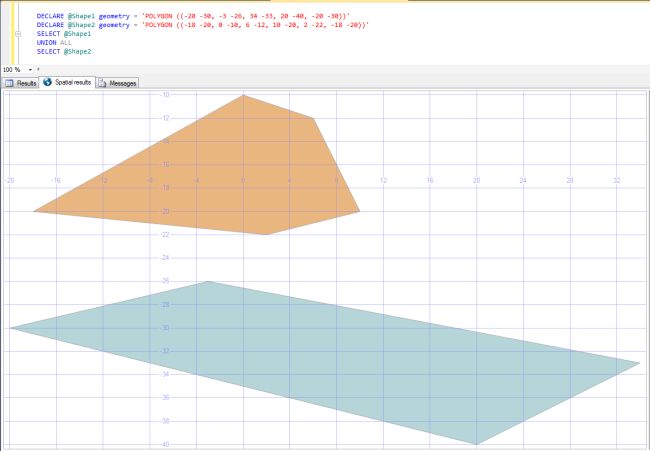
Task: Click the horizontal scroll arrow beside the zoom box
Action: point(38,69)
